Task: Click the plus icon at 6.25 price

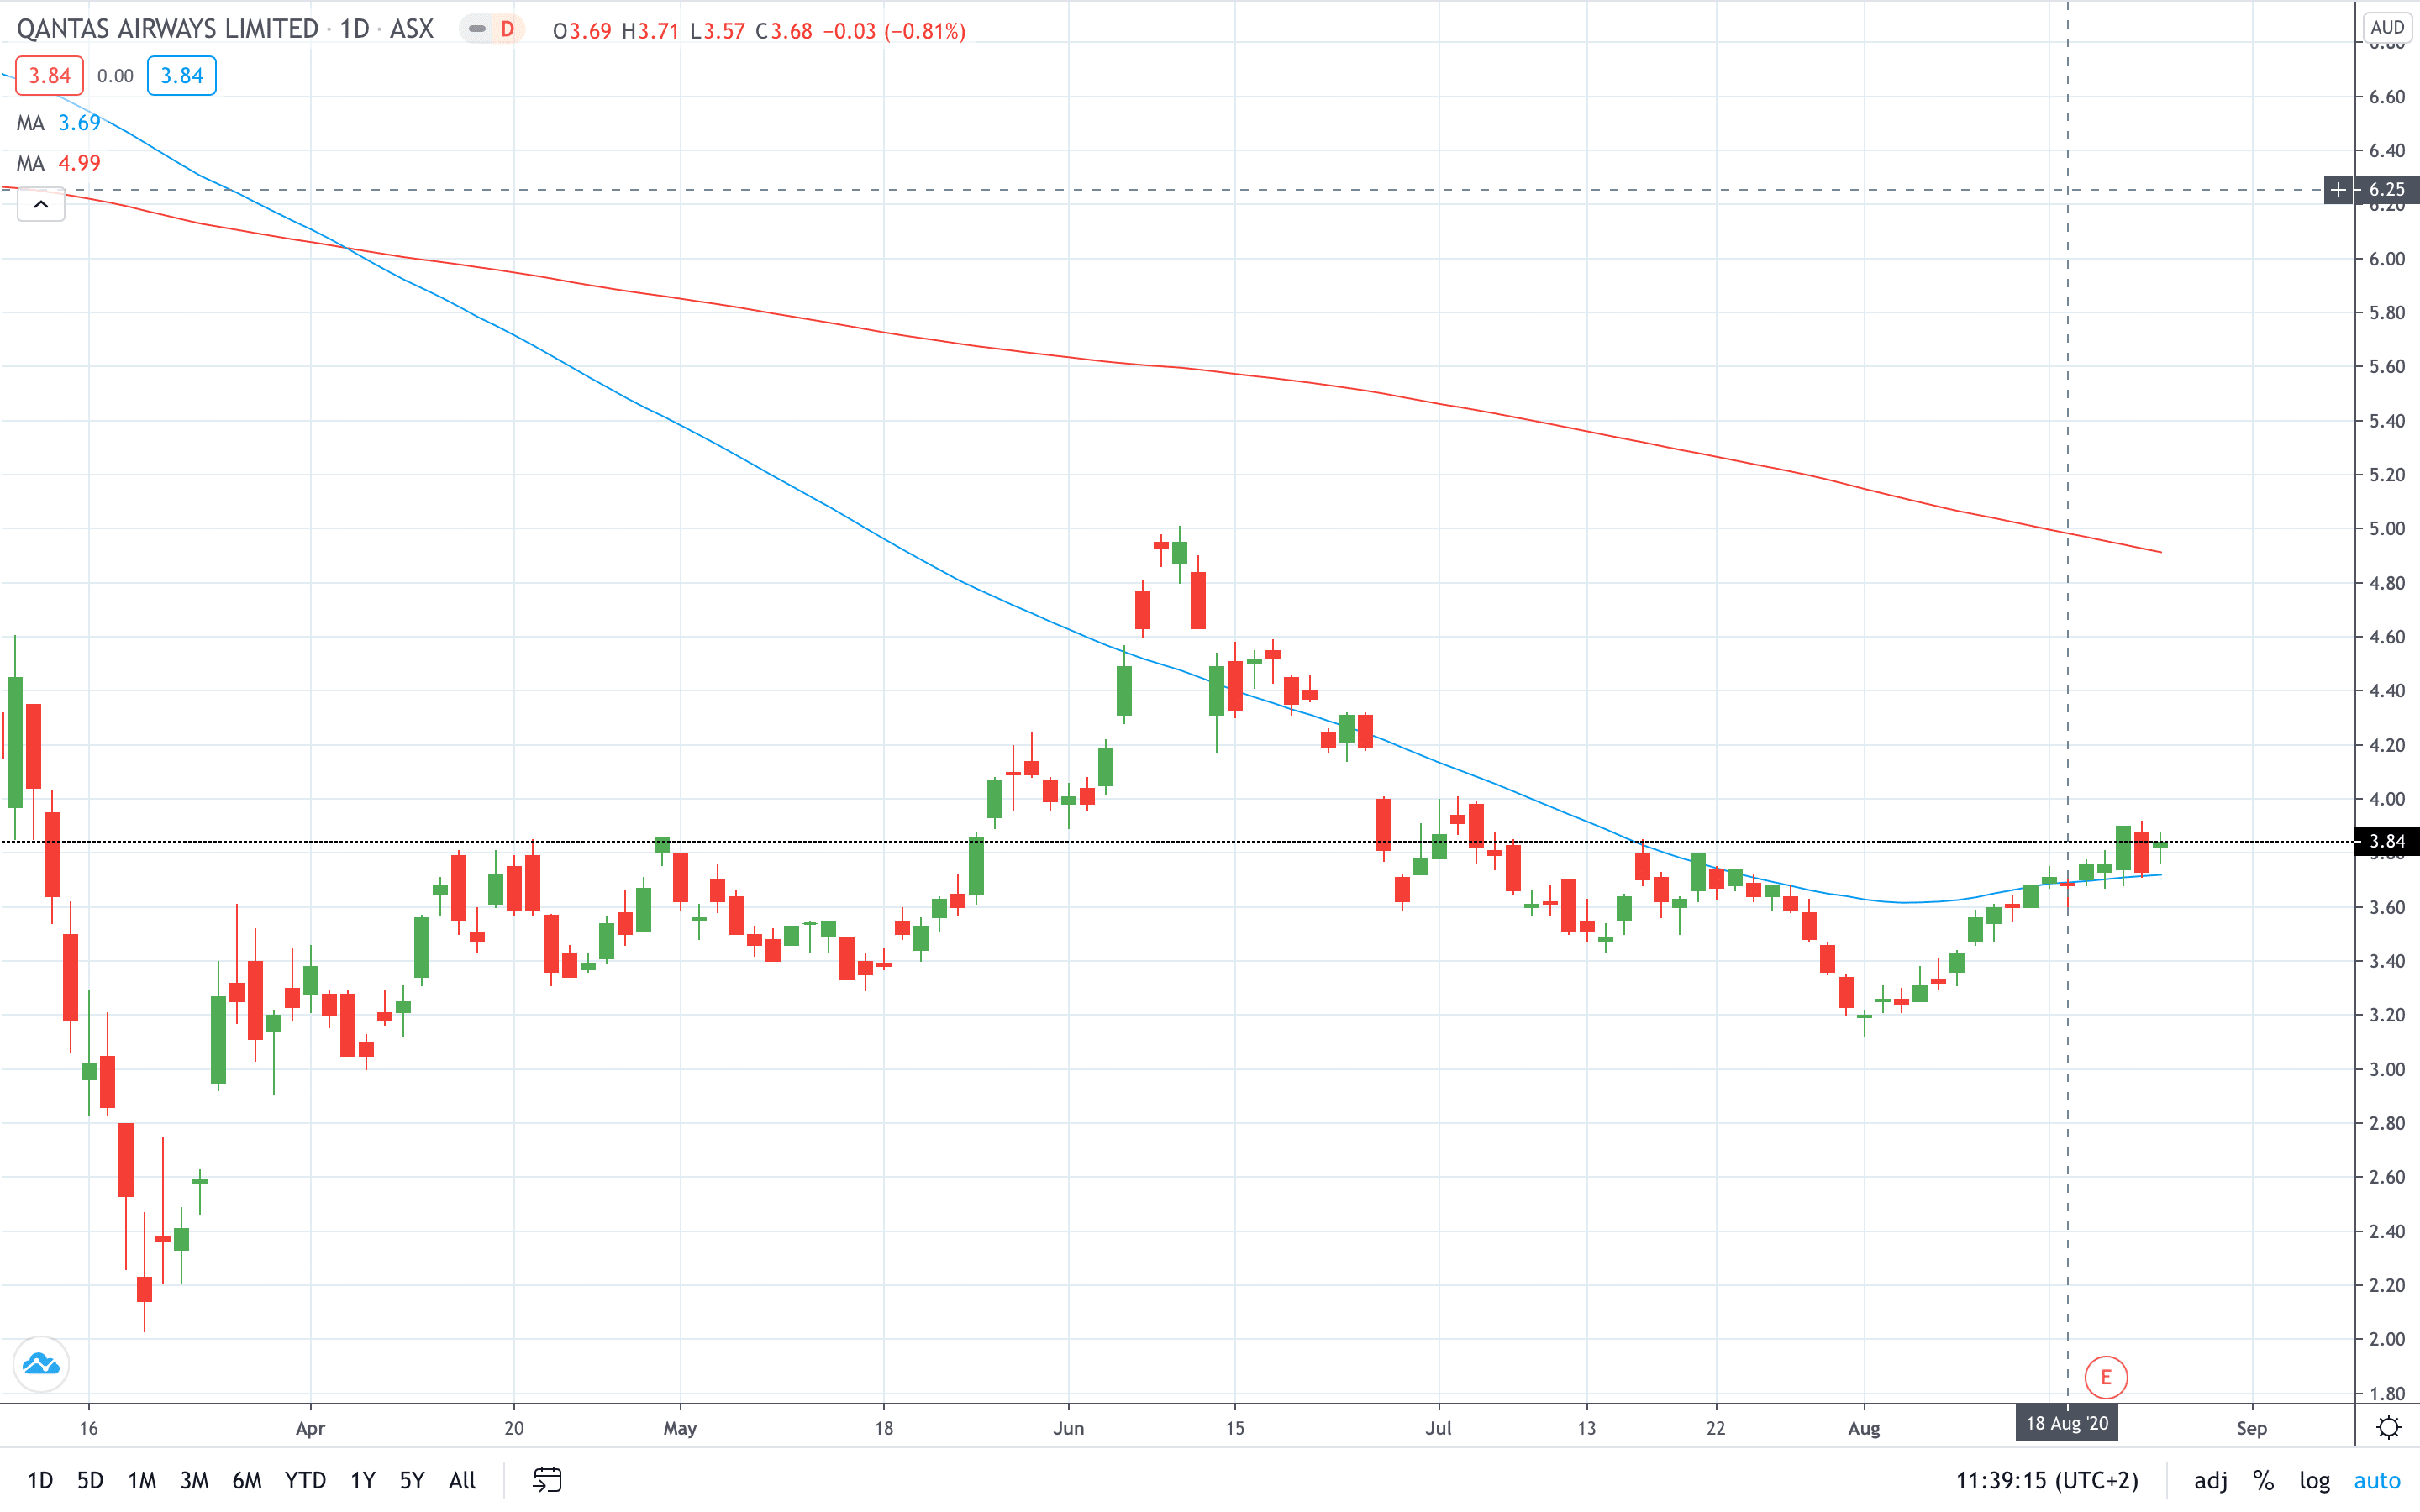Action: [2338, 190]
